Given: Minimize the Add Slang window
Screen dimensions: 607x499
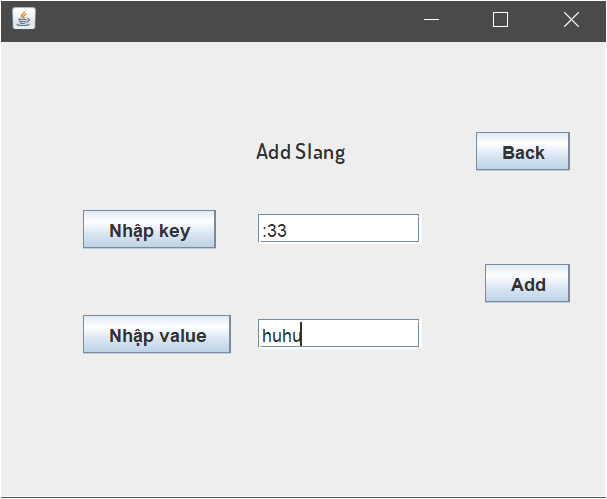Looking at the screenshot, I should point(431,19).
